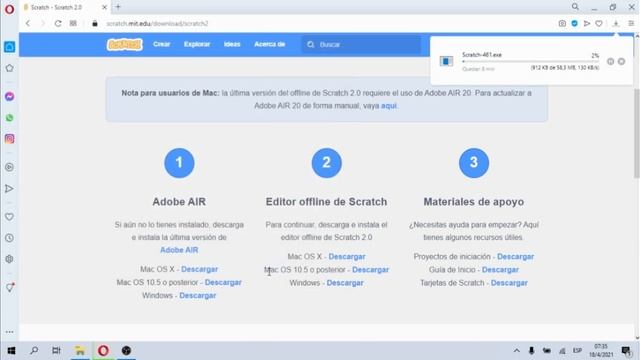Click the Scratch logo
Screen dimensions: 640x360
pyautogui.click(x=124, y=44)
